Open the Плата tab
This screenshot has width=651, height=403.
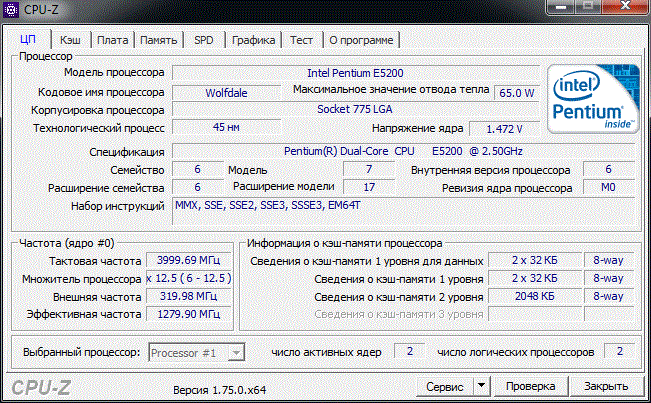click(x=113, y=40)
